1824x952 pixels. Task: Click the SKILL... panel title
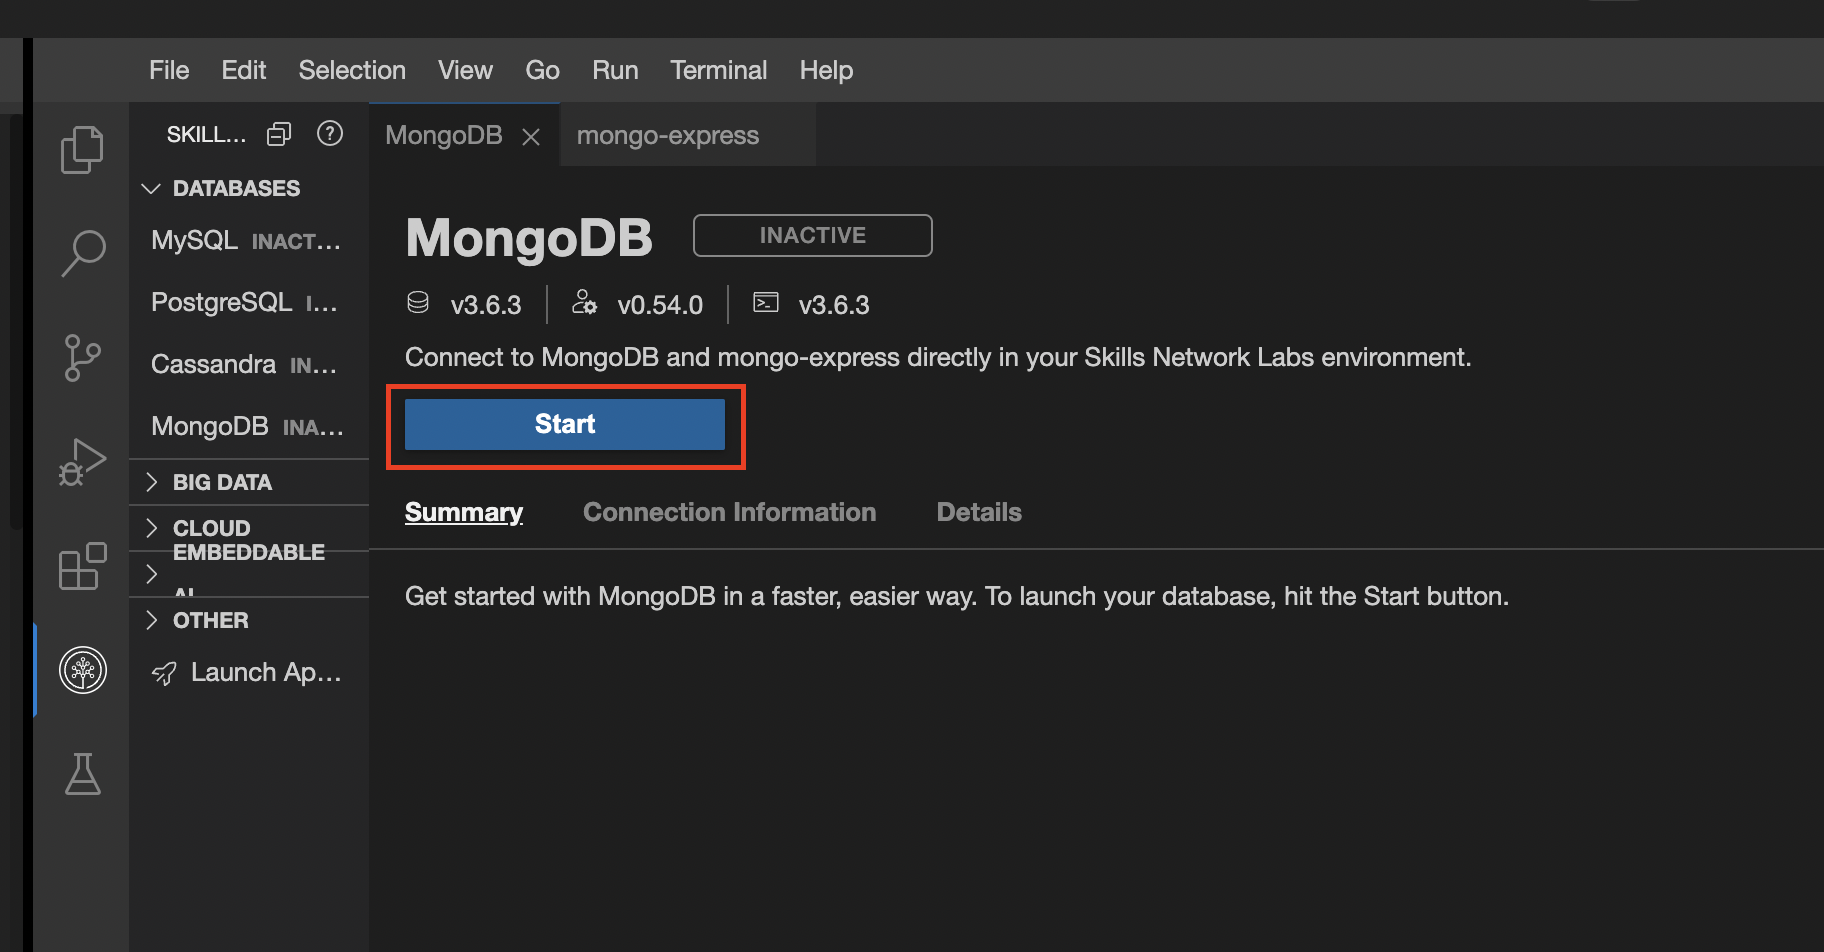click(x=206, y=134)
